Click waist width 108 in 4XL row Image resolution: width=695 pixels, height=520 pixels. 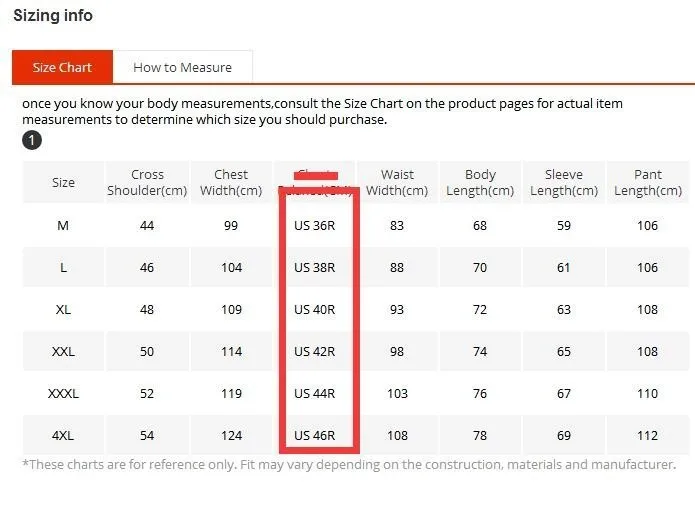point(397,435)
